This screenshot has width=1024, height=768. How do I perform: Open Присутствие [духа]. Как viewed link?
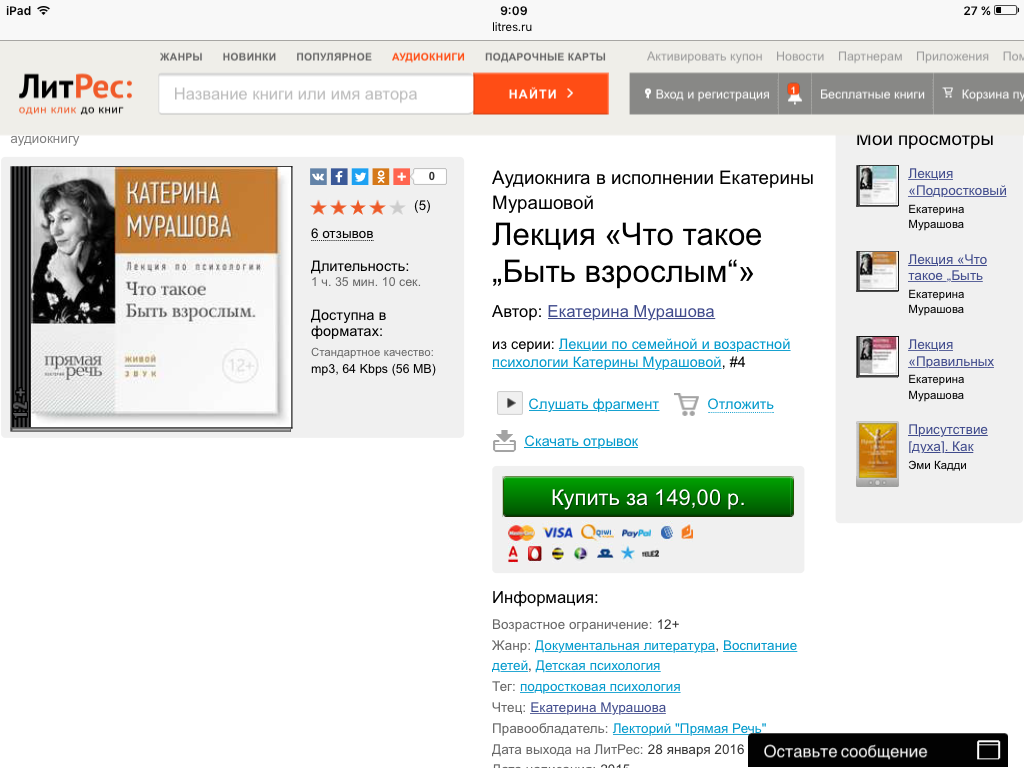[948, 438]
